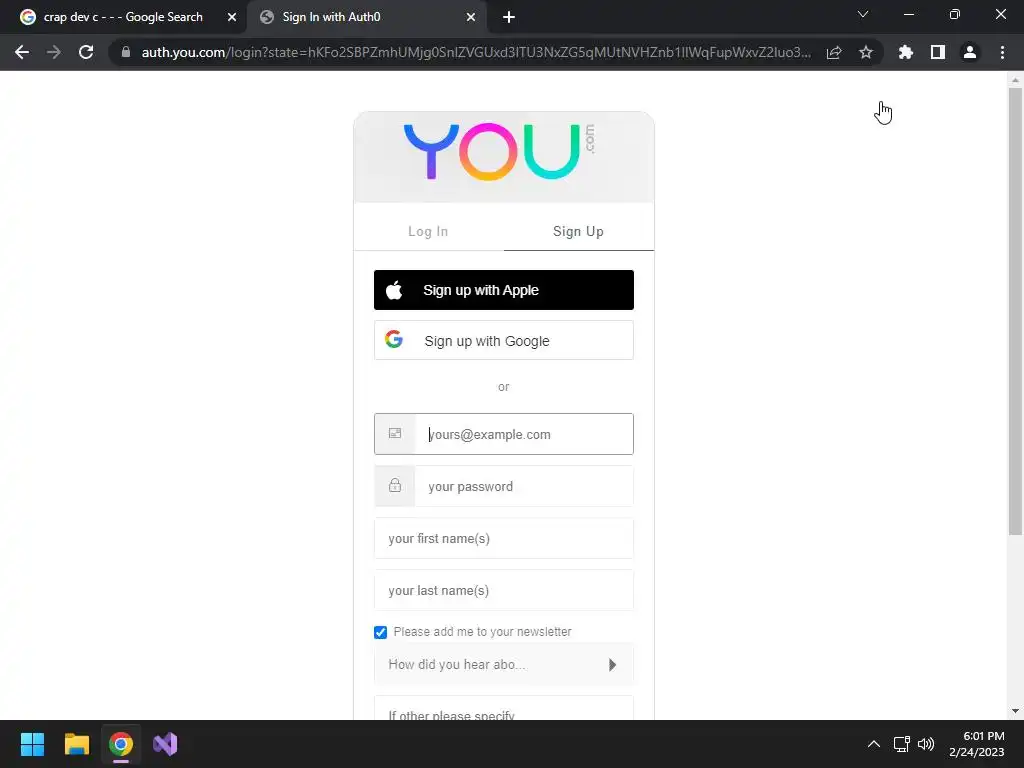The height and width of the screenshot is (768, 1024).
Task: Sign up with Google button
Action: [x=504, y=340]
